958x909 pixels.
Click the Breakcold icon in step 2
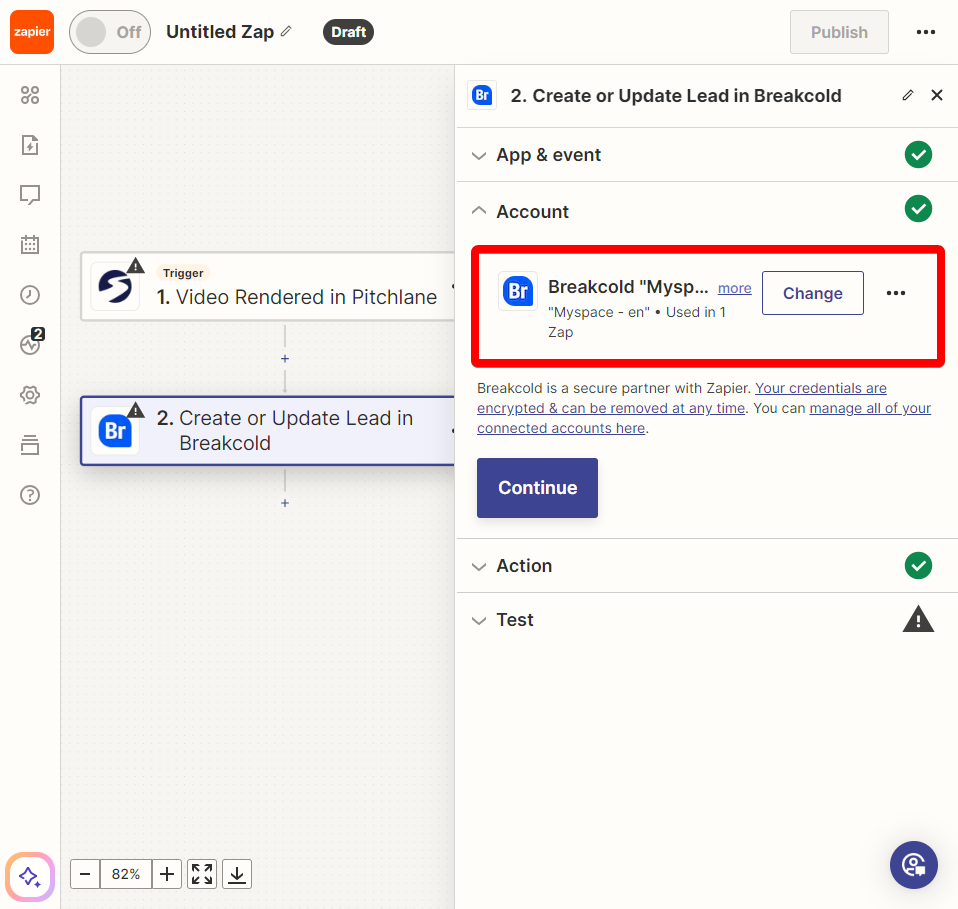[115, 431]
